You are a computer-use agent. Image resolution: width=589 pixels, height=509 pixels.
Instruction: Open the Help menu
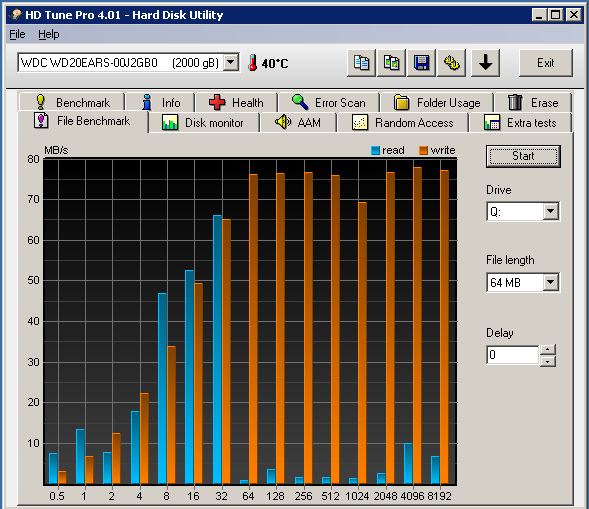click(48, 34)
